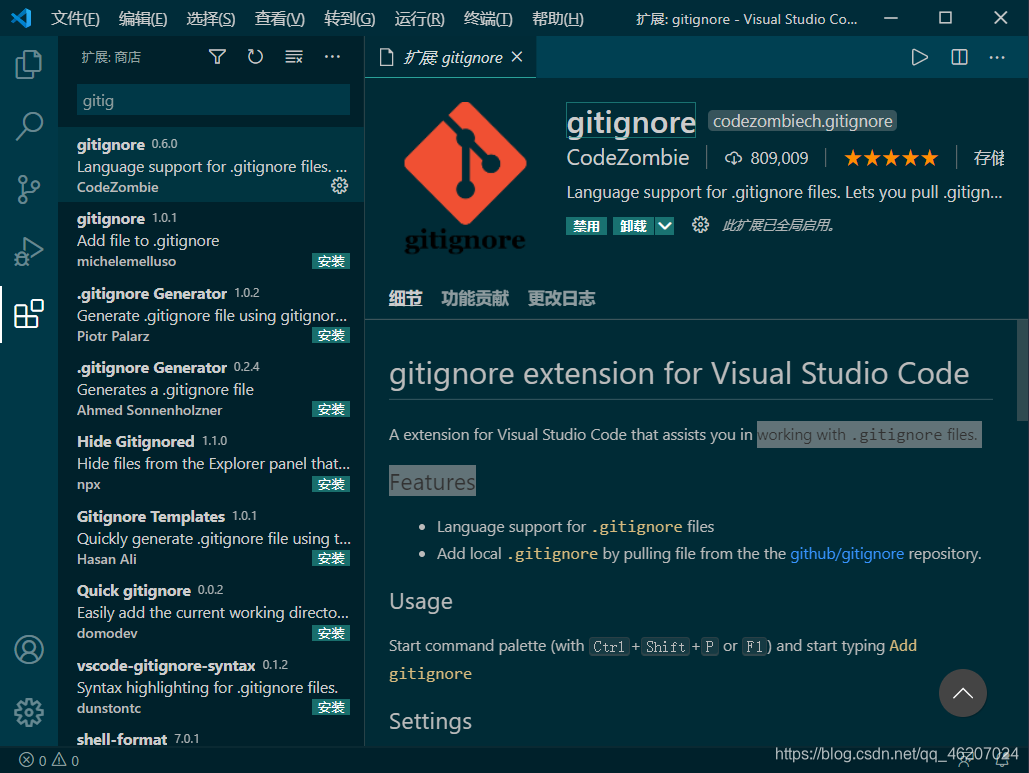Open the uninstall dropdown arrow

665,226
